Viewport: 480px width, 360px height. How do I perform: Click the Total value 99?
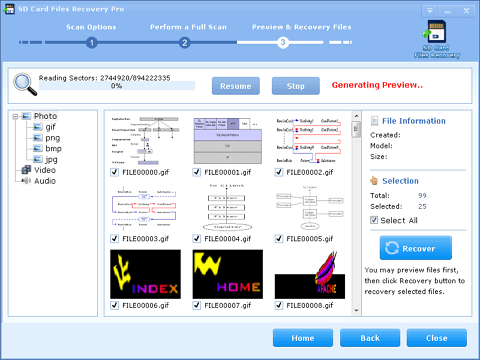[x=422, y=196]
